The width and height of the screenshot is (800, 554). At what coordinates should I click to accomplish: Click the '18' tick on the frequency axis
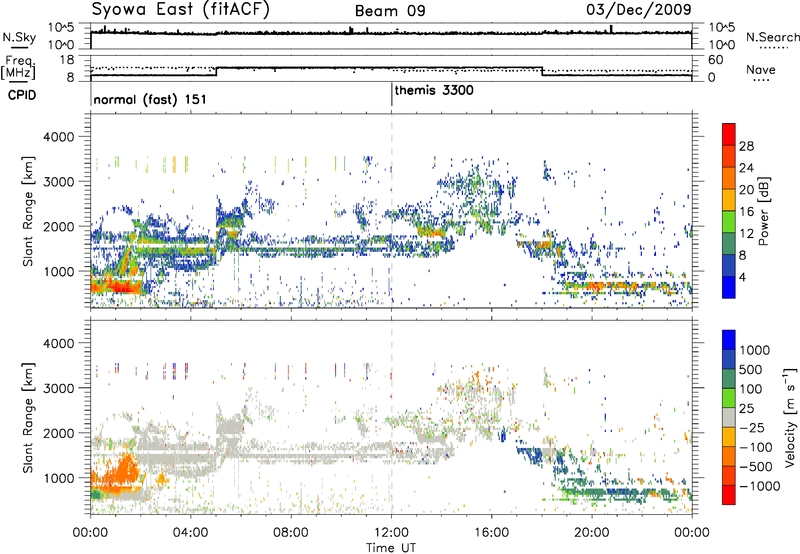click(67, 60)
